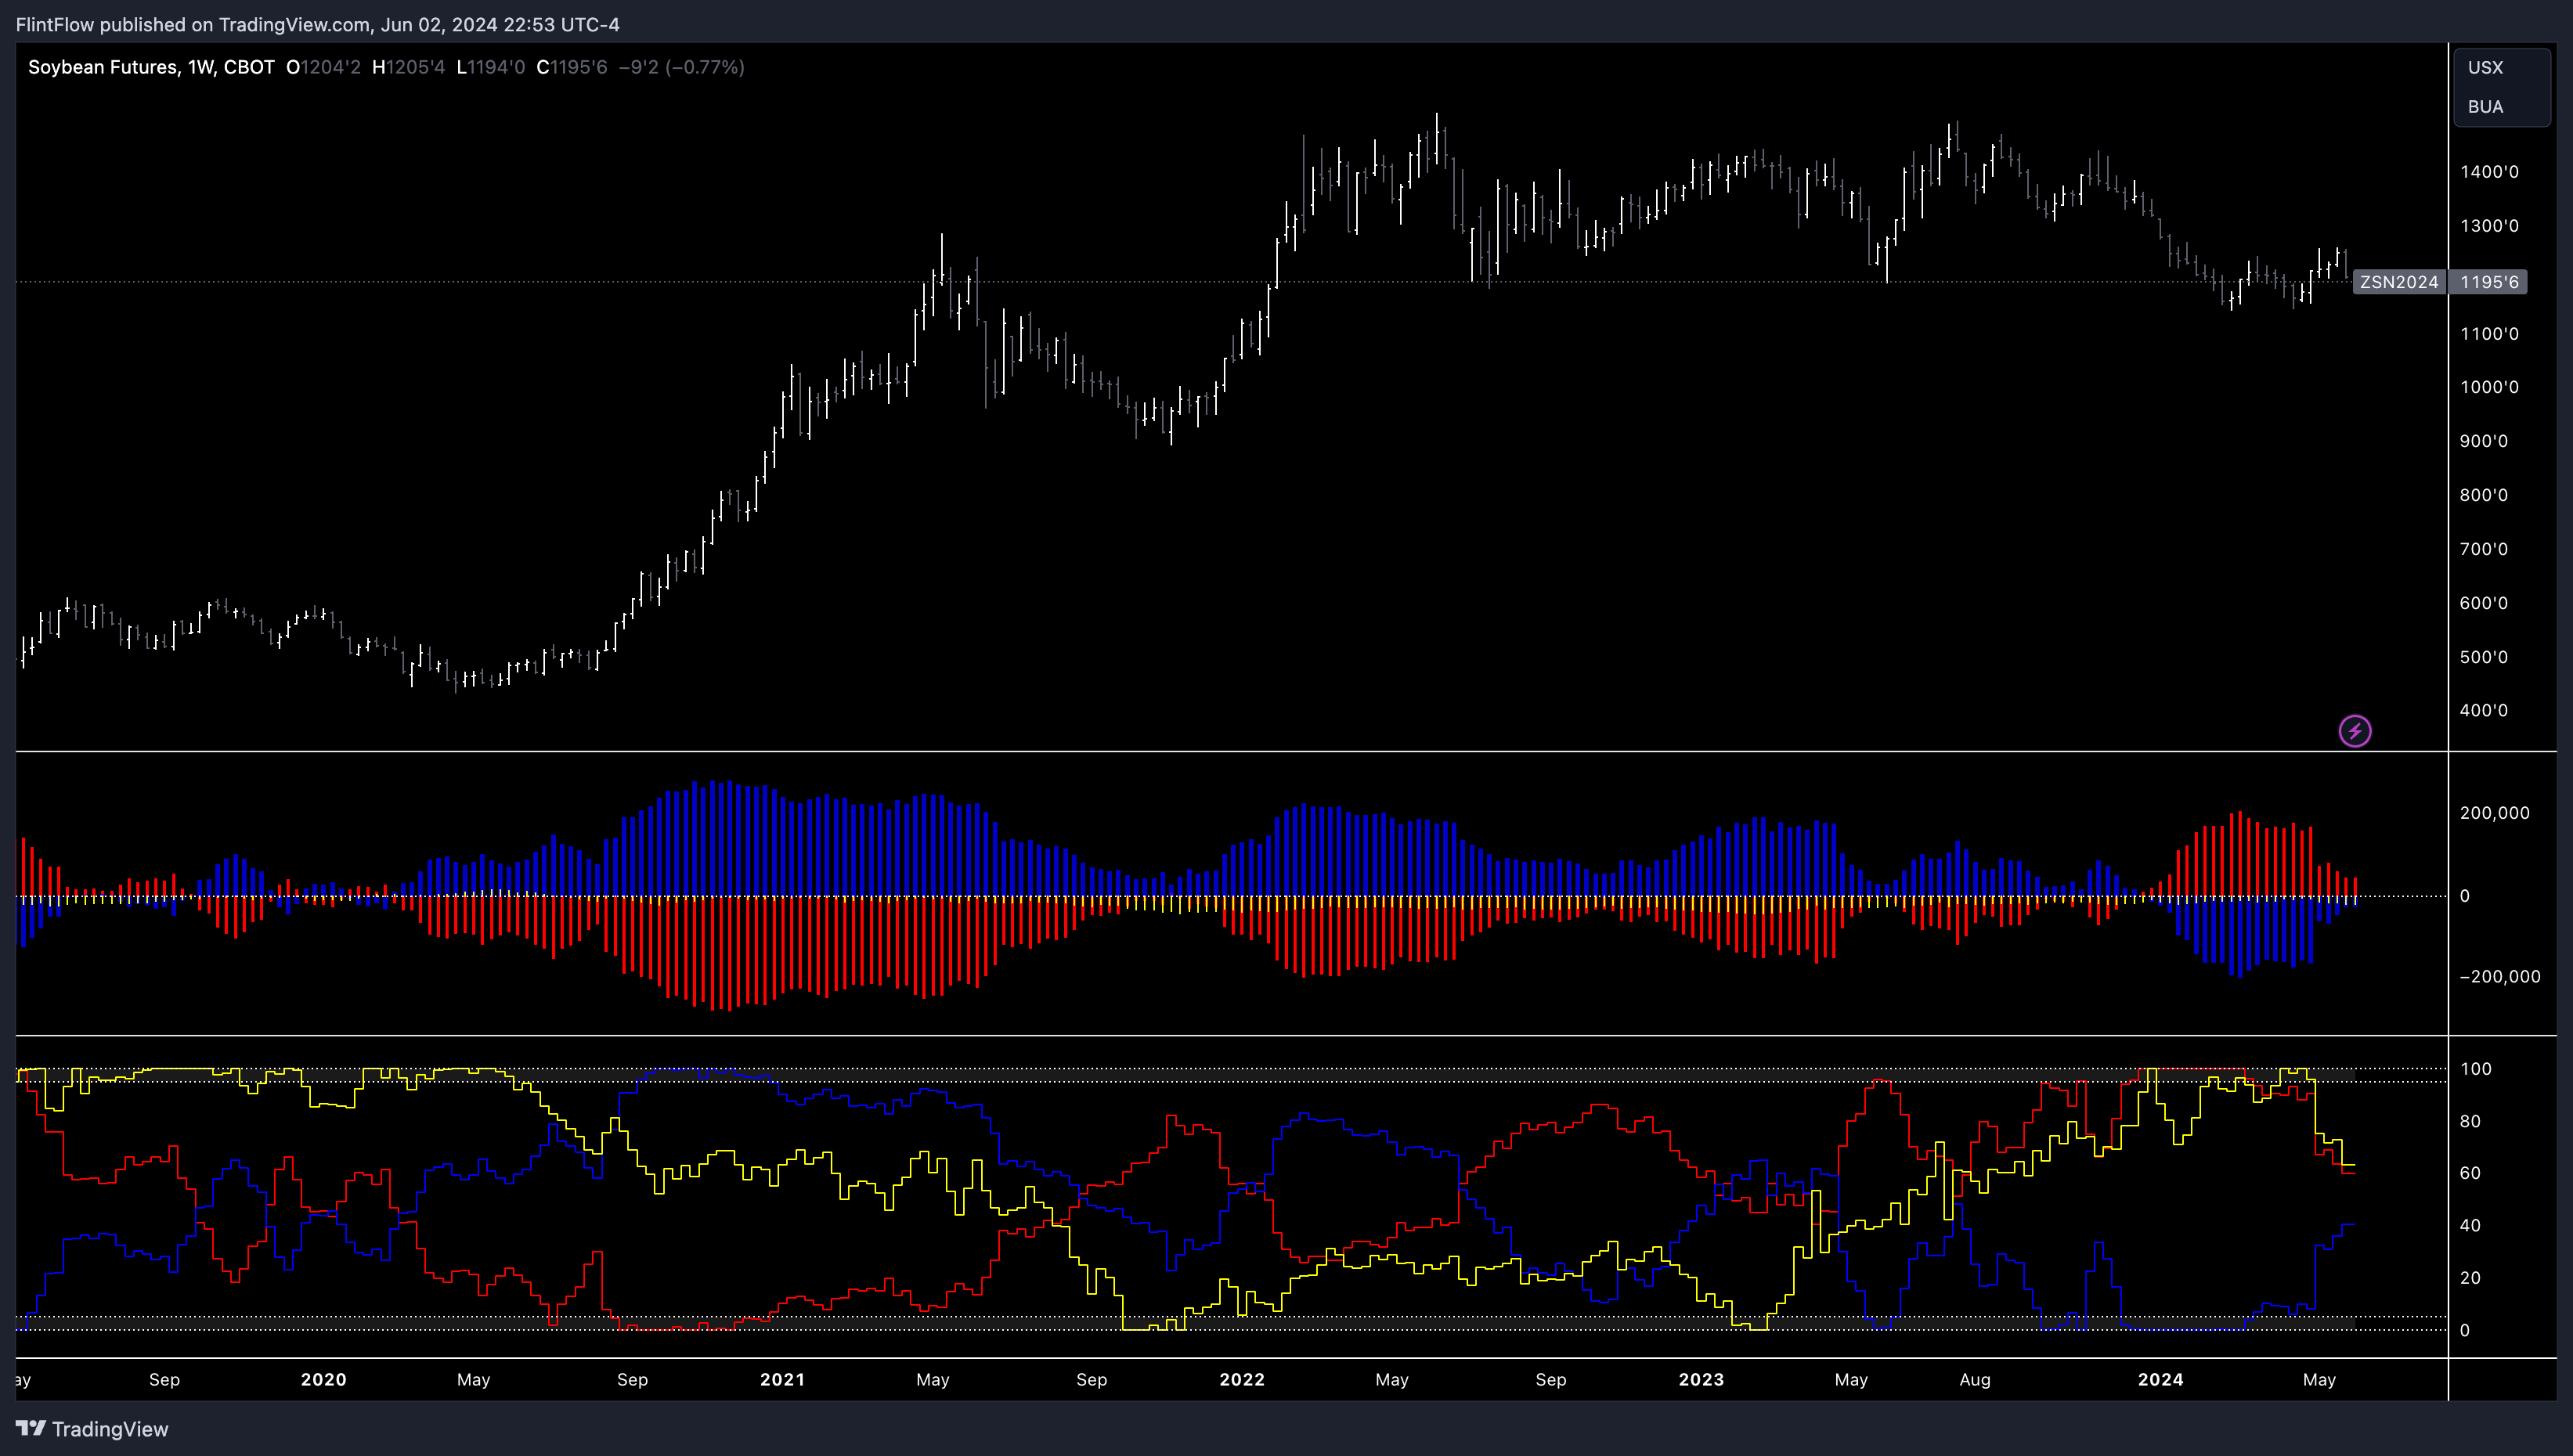Click the open price value O1204'2
Viewport: 2573px width, 1456px height.
pos(323,67)
